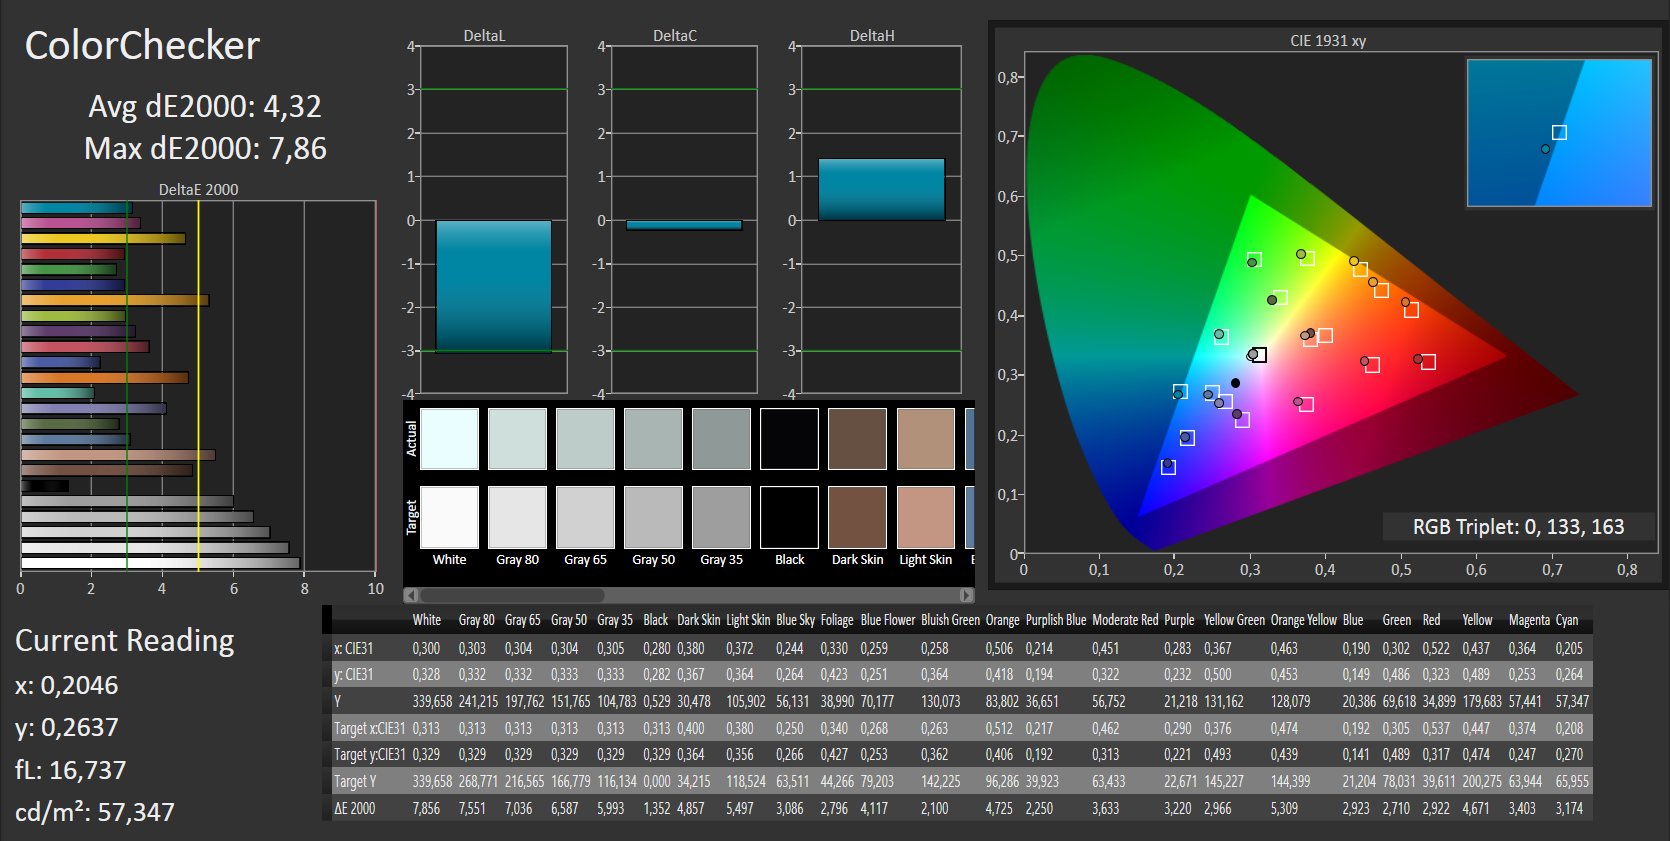The image size is (1670, 841).
Task: Click the zoomed inset in CIE 1931 chart
Action: tap(1559, 133)
